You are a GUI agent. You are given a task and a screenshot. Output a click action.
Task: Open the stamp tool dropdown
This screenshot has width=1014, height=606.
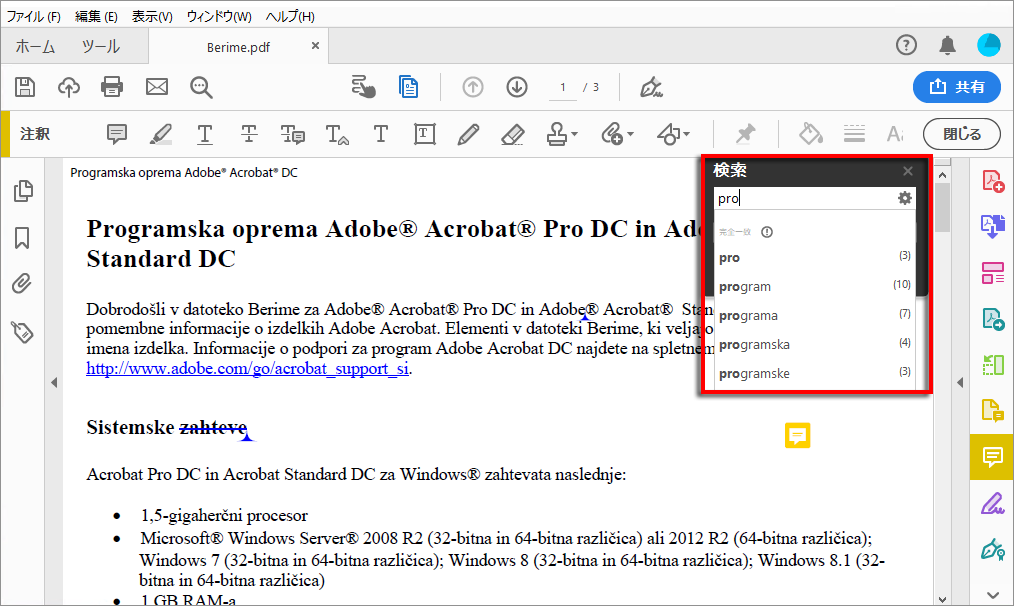click(561, 134)
